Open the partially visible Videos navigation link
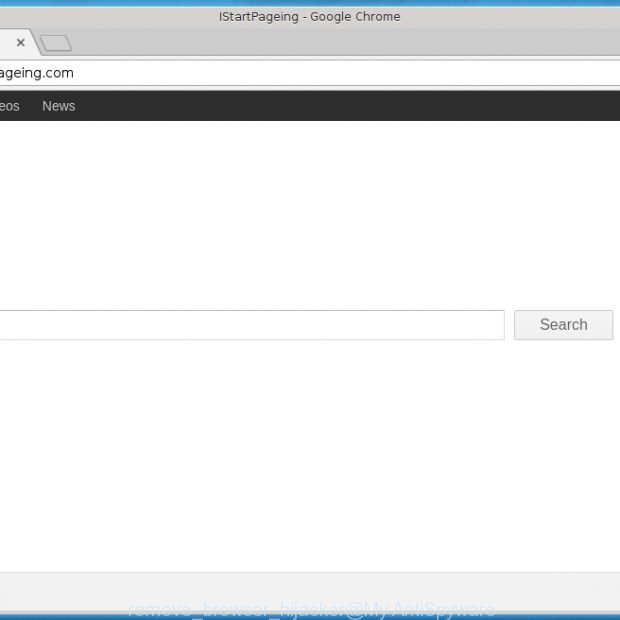 click(x=9, y=106)
